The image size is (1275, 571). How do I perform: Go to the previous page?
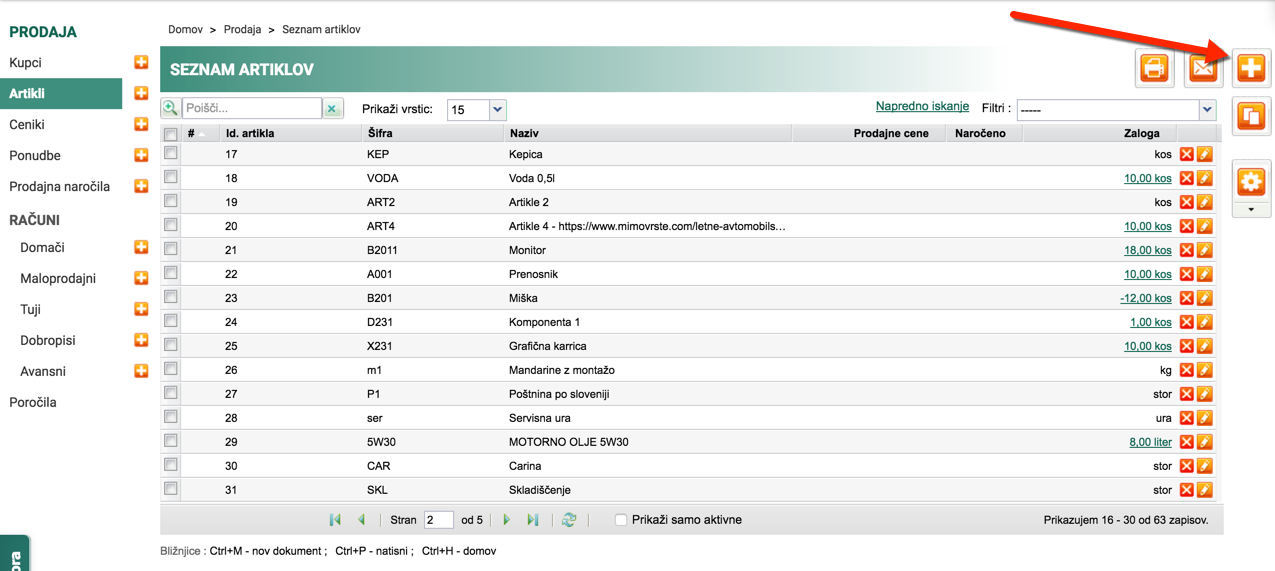pos(361,520)
